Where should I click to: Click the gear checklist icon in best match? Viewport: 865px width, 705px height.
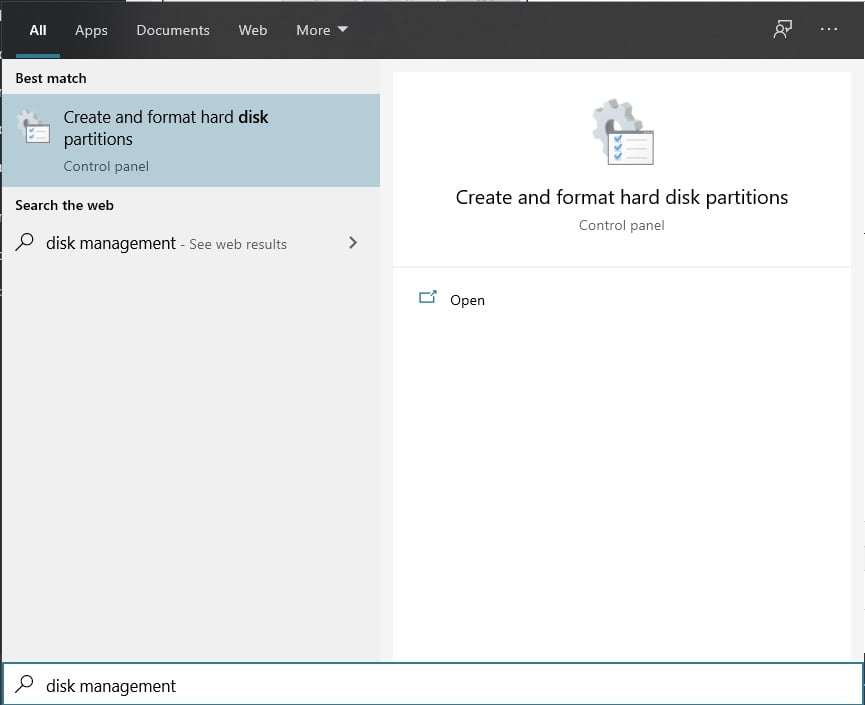tap(33, 127)
